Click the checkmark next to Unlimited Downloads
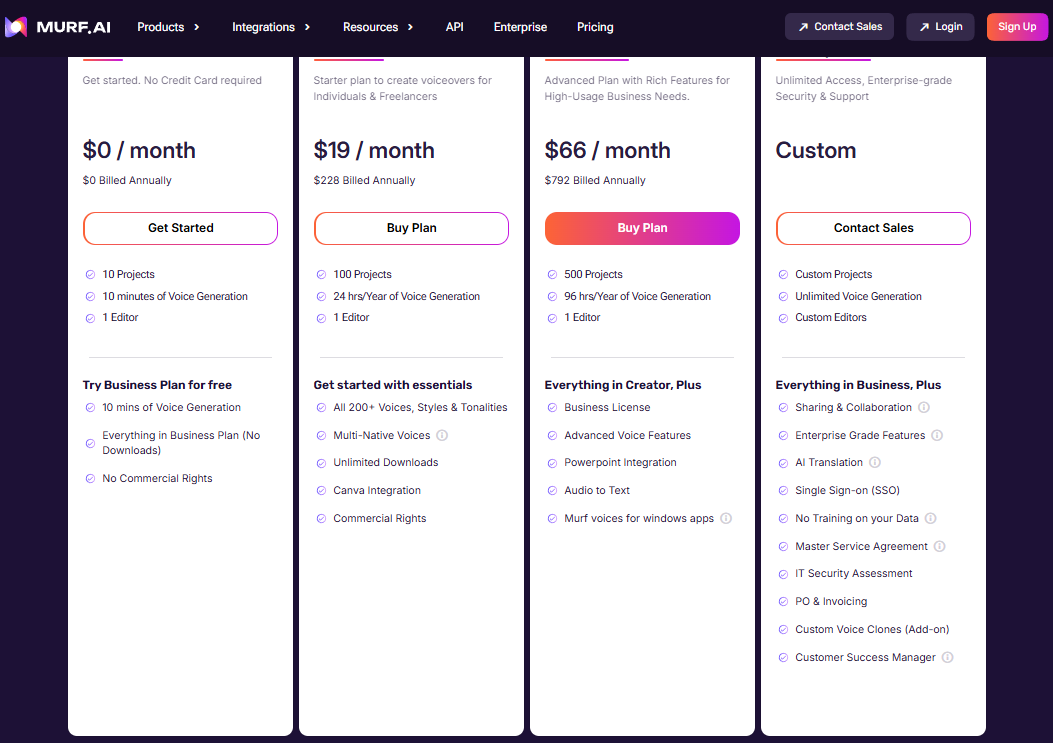This screenshot has width=1053, height=743. [x=320, y=462]
